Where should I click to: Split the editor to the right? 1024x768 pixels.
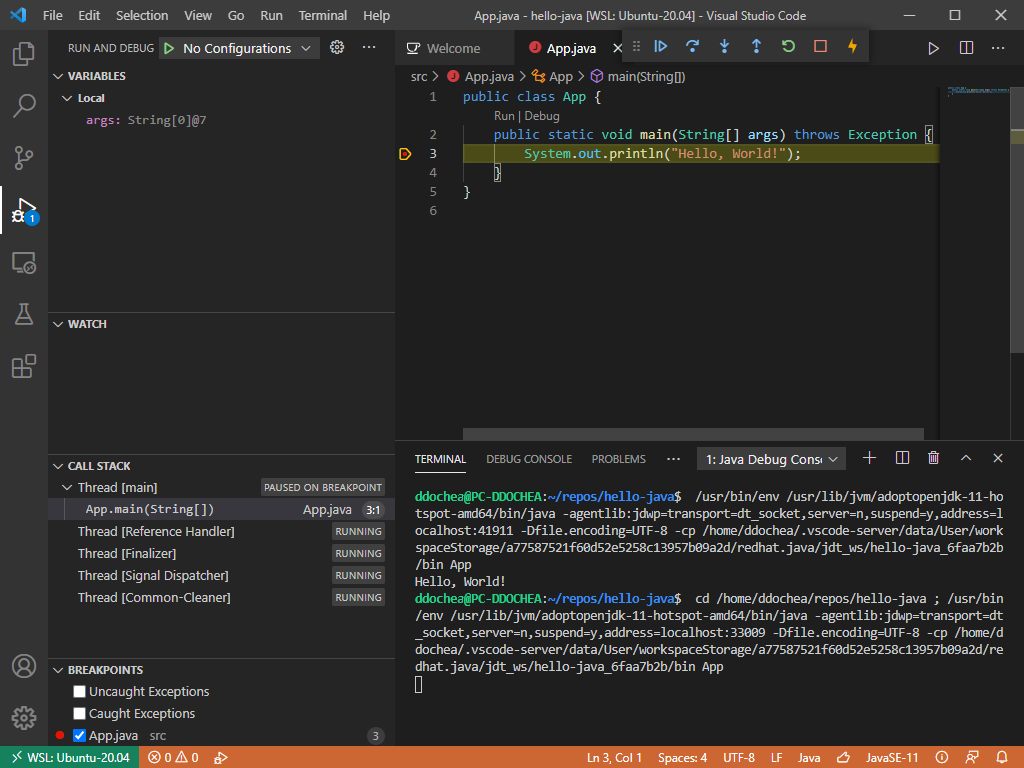(x=966, y=48)
